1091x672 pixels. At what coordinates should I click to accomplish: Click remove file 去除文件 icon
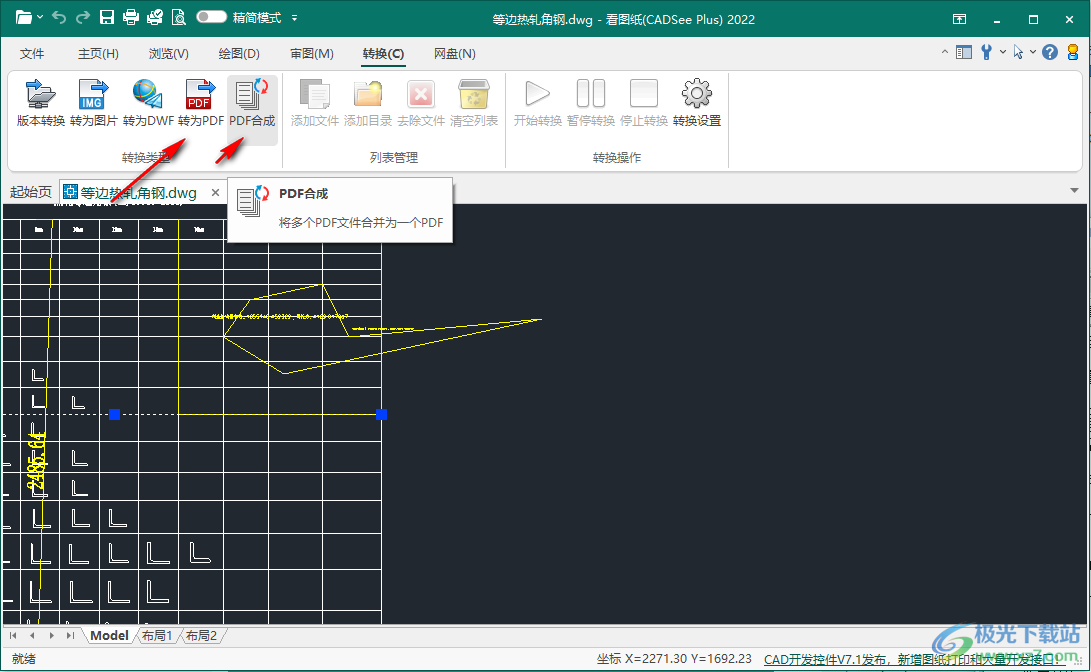pyautogui.click(x=421, y=103)
